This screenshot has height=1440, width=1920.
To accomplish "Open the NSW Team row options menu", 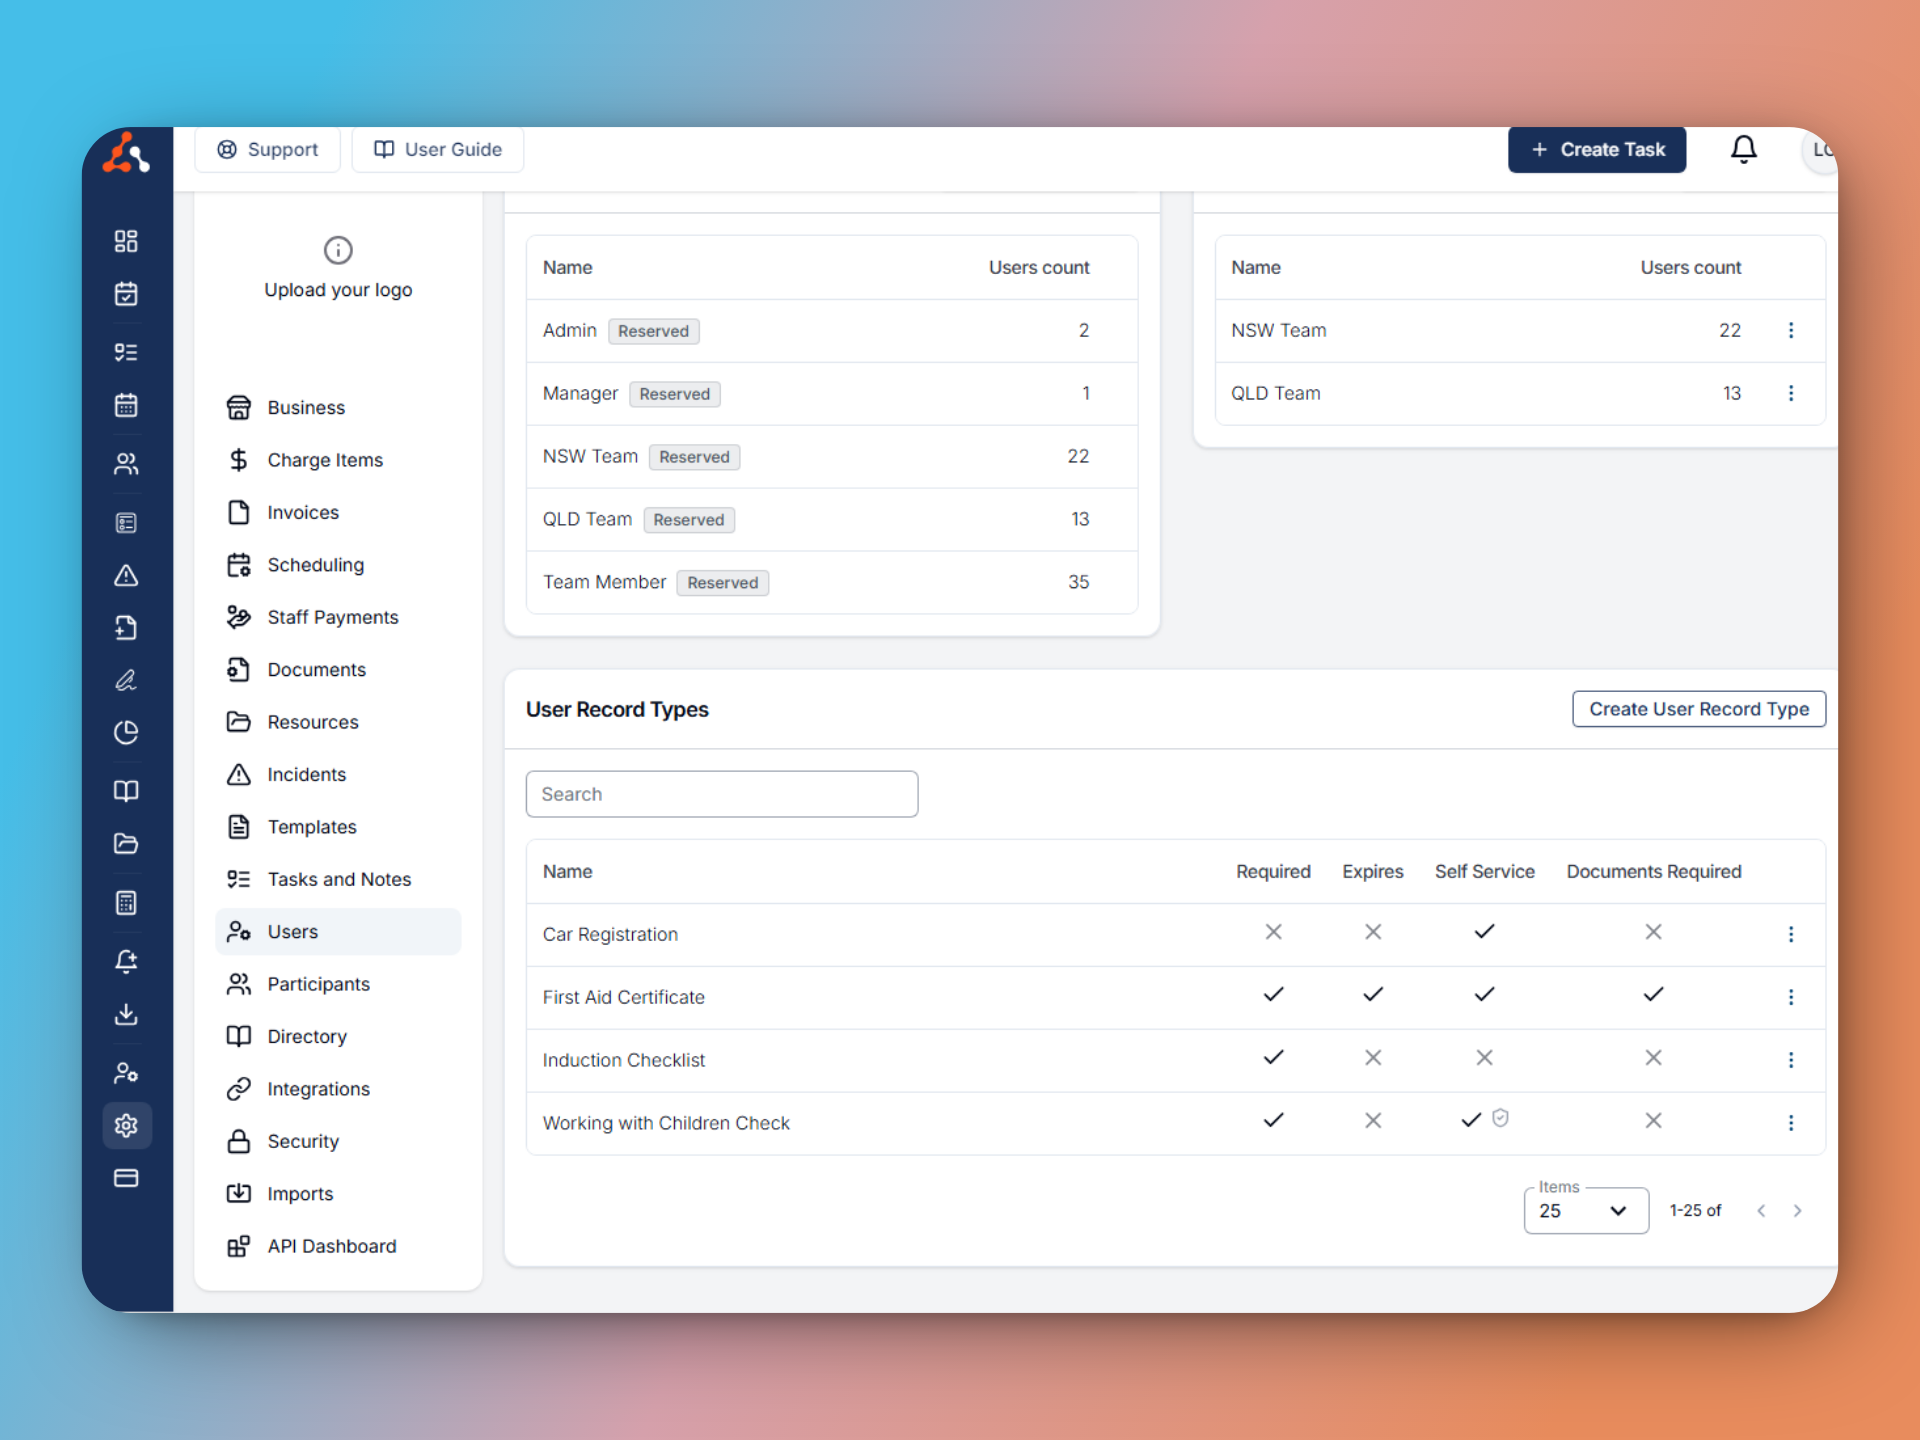I will pos(1791,330).
